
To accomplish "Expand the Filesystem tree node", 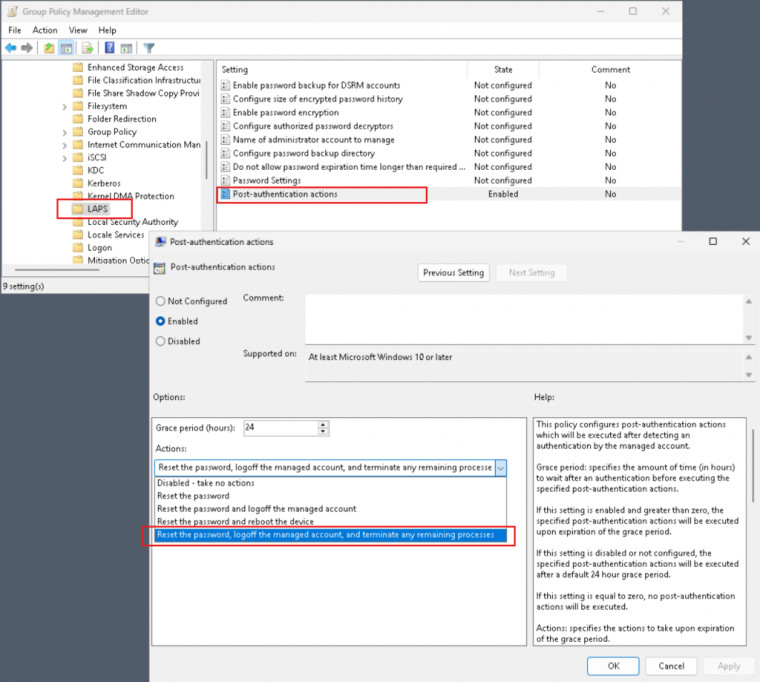I will click(x=65, y=106).
